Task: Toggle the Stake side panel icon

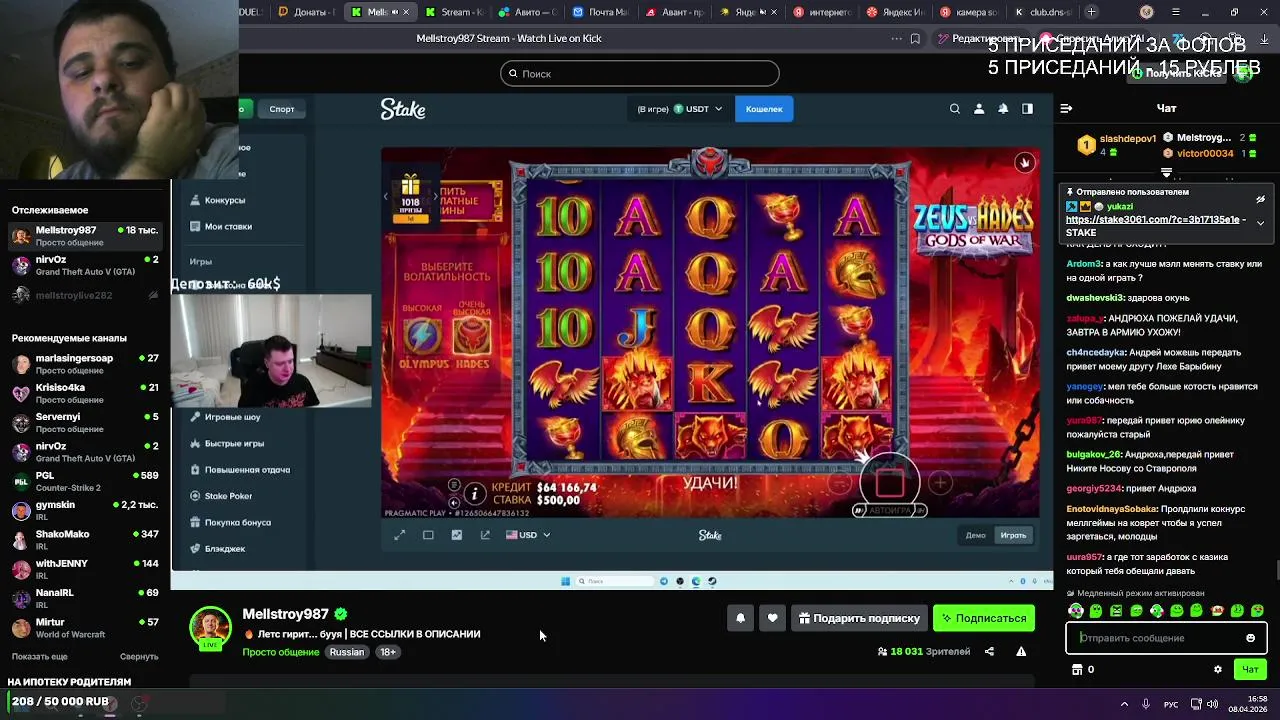Action: click(x=1027, y=109)
